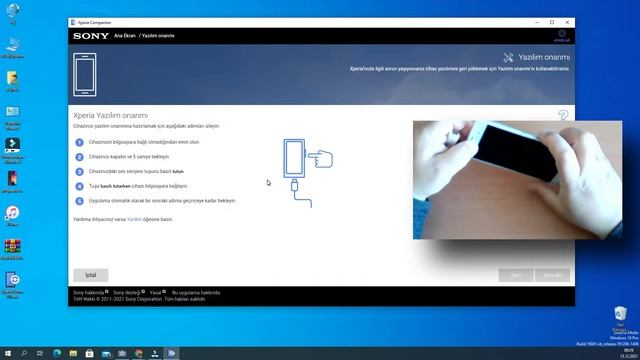Screen dimensions: 640x360
Task: Click the taskbar clock and date
Action: pos(629,353)
